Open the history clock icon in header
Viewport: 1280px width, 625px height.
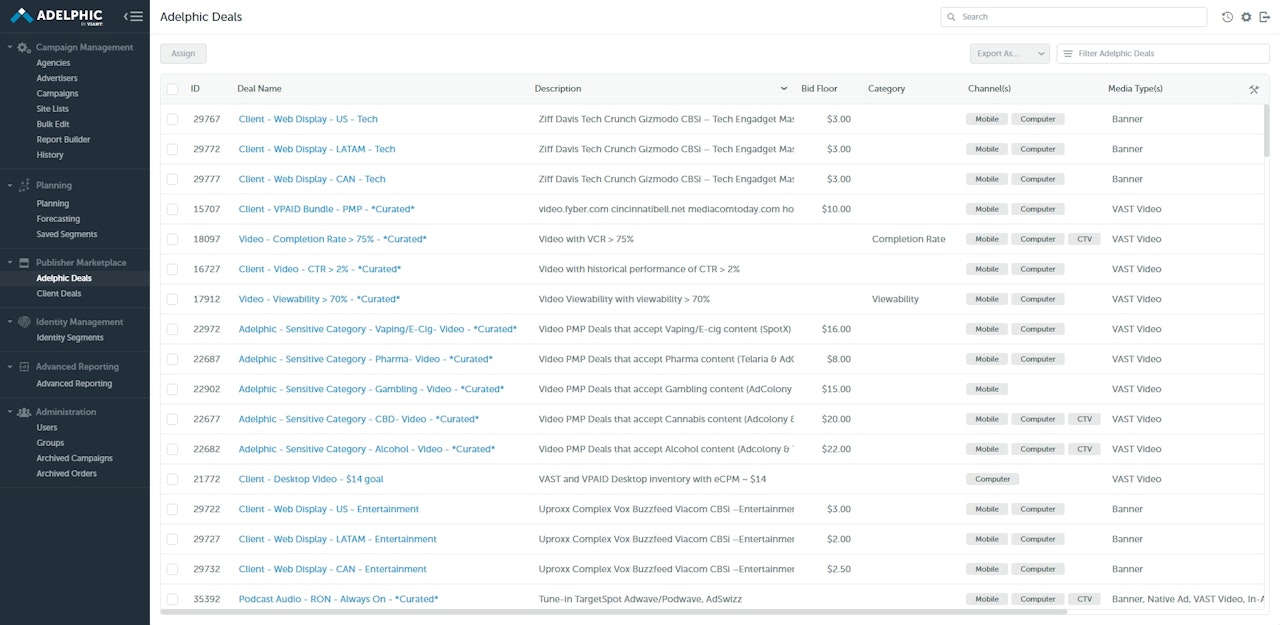click(x=1227, y=17)
